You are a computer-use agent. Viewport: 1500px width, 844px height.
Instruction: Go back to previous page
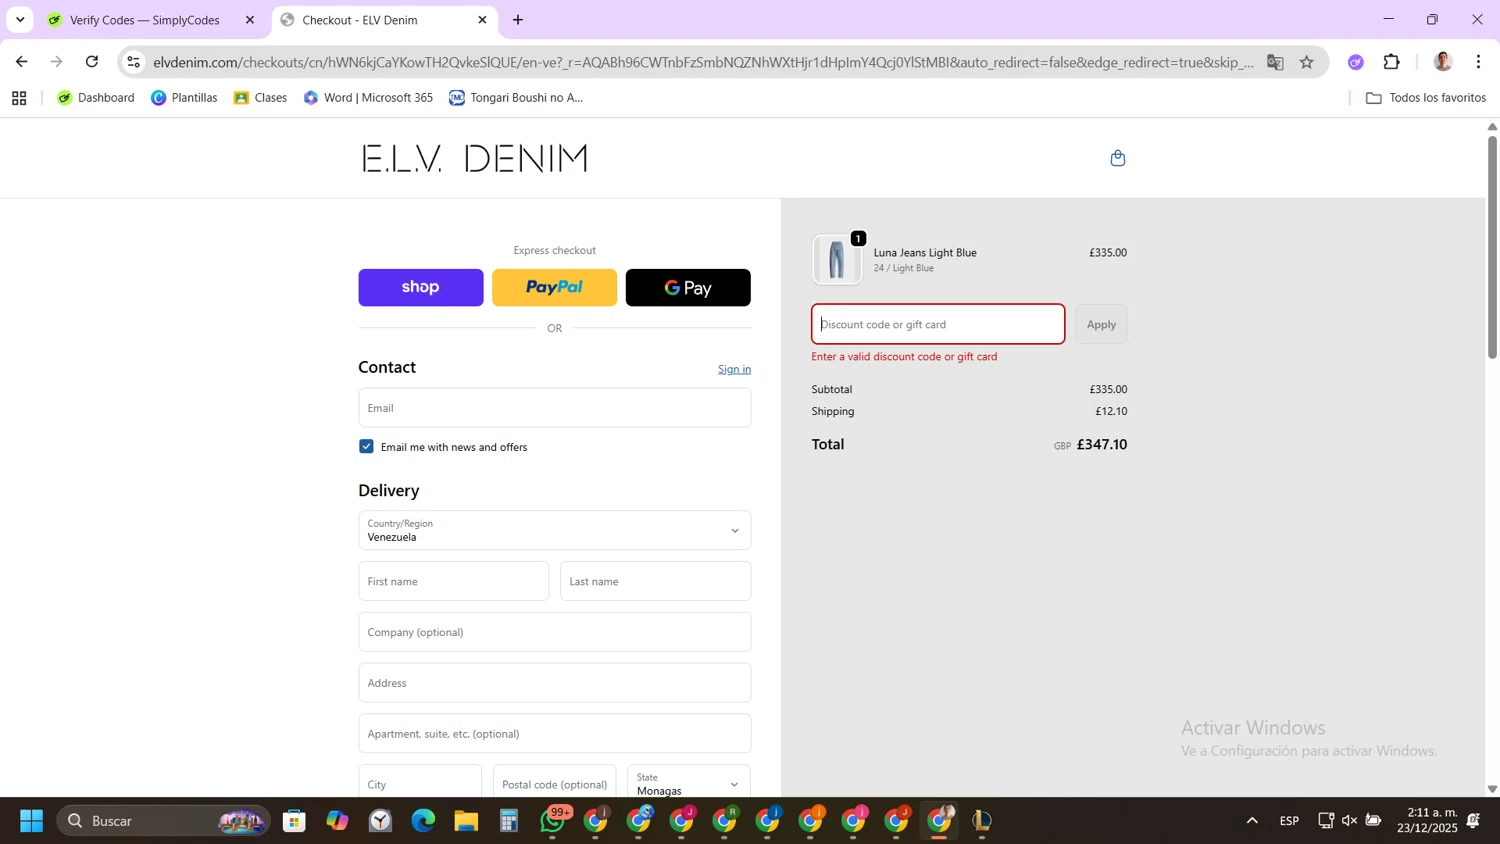point(22,62)
